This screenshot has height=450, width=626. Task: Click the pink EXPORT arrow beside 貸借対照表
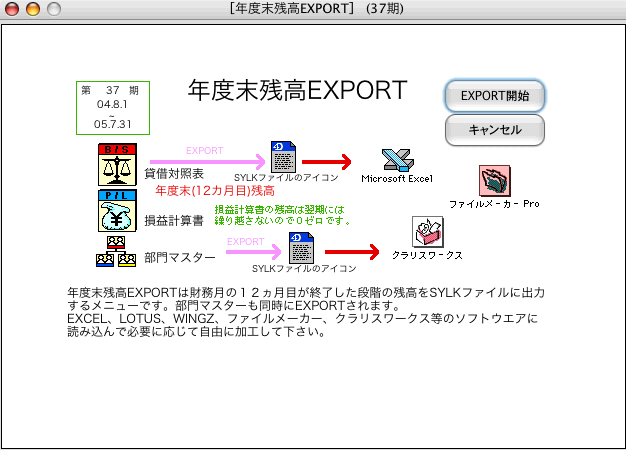pyautogui.click(x=206, y=161)
